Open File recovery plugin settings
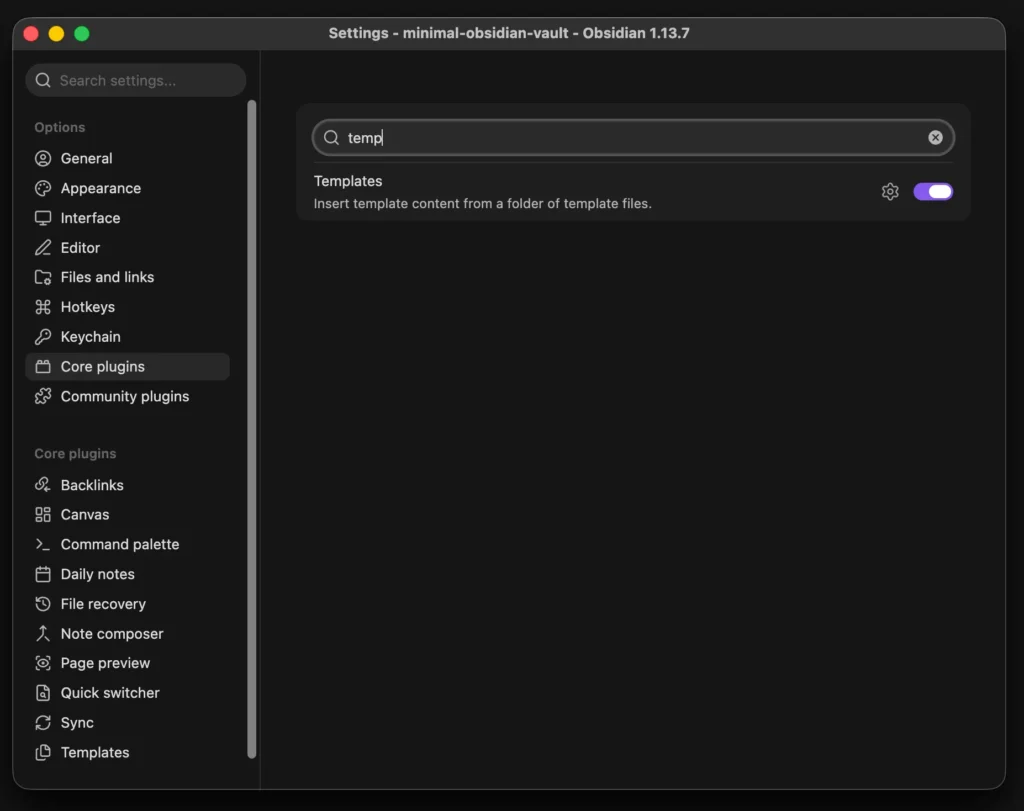The height and width of the screenshot is (811, 1024). coord(127,604)
